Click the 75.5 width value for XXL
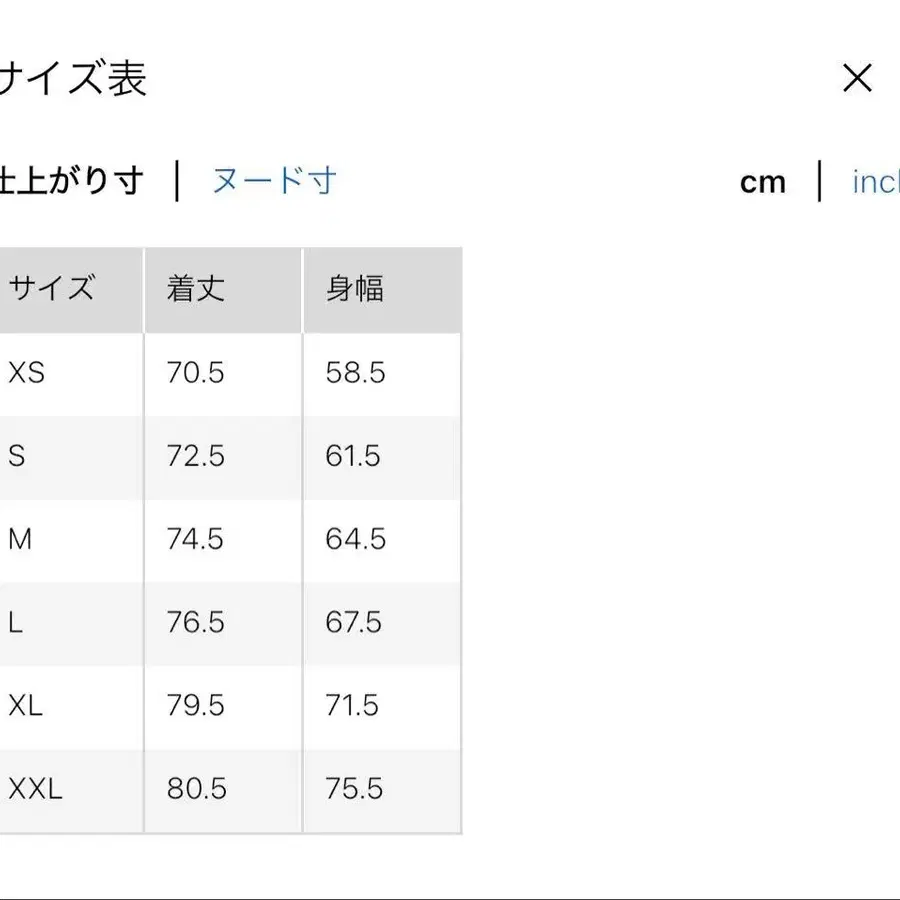 click(353, 789)
